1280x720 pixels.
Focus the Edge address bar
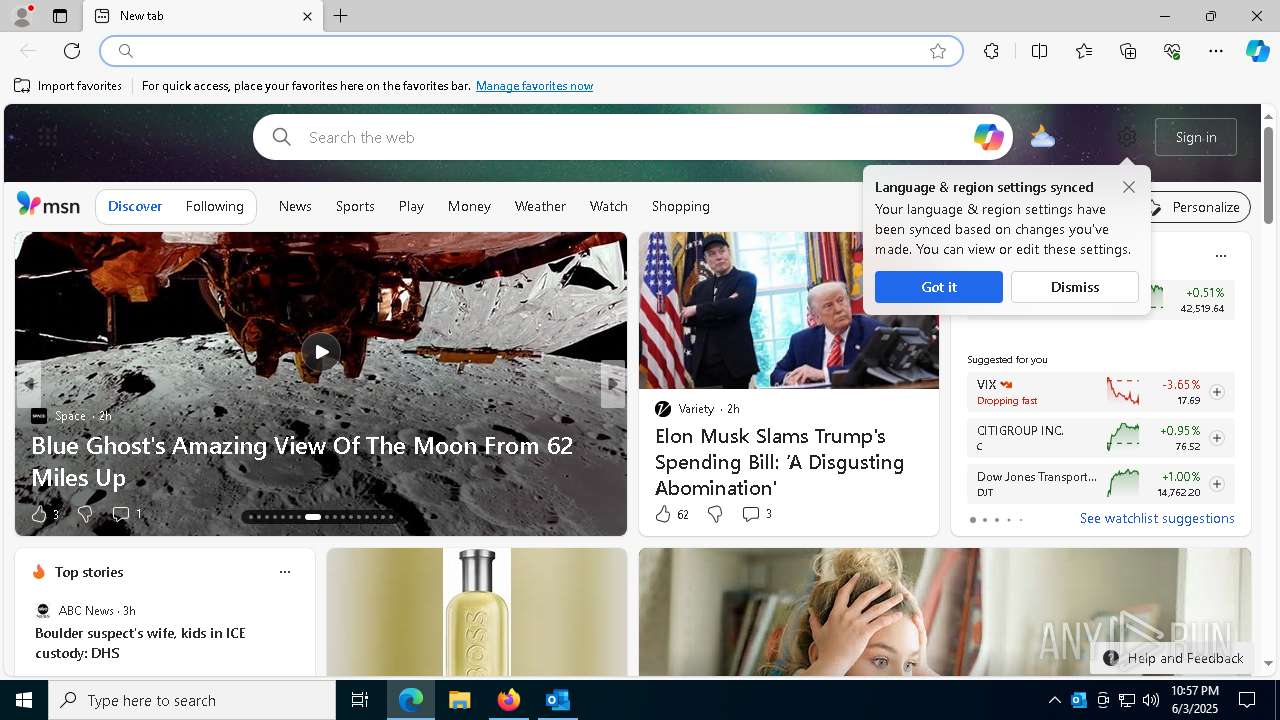530,51
